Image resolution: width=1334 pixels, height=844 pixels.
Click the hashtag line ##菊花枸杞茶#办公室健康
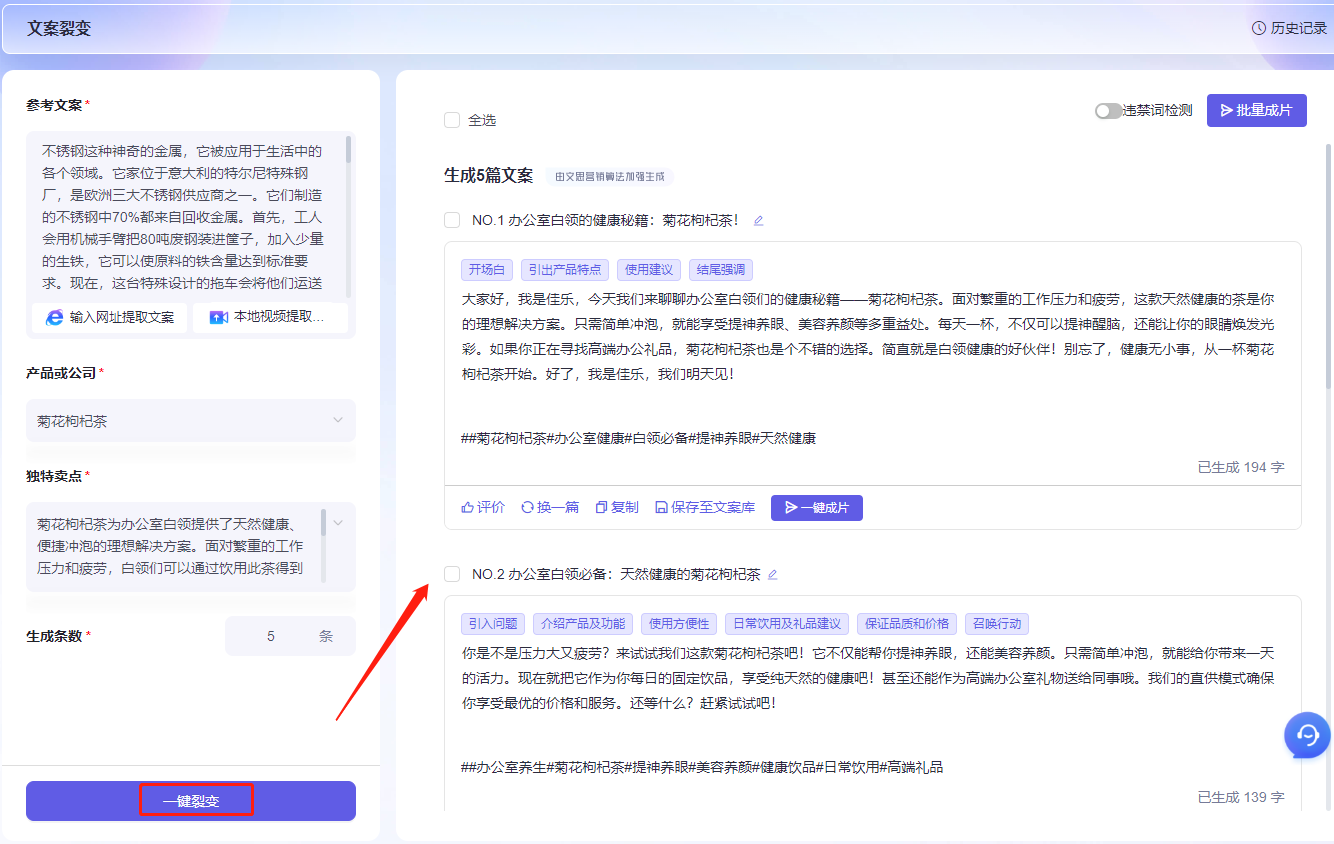tap(639, 438)
